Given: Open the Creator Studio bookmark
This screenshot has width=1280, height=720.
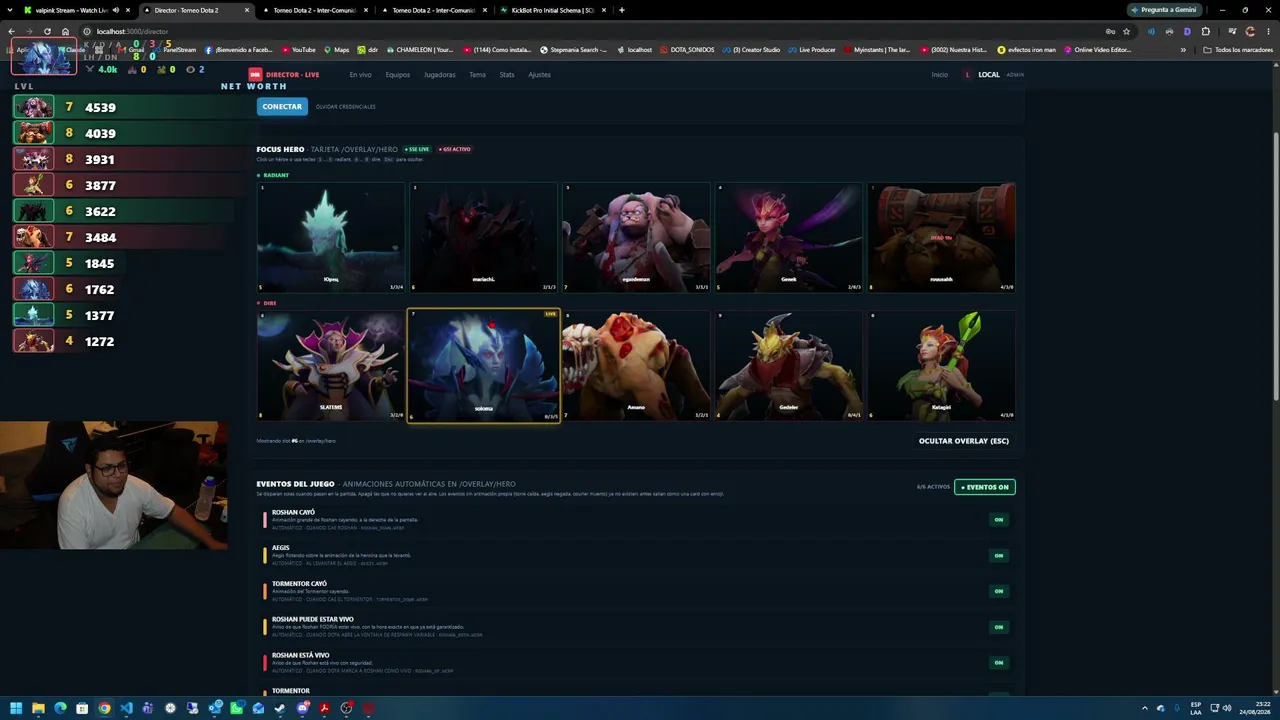Looking at the screenshot, I should (751, 49).
